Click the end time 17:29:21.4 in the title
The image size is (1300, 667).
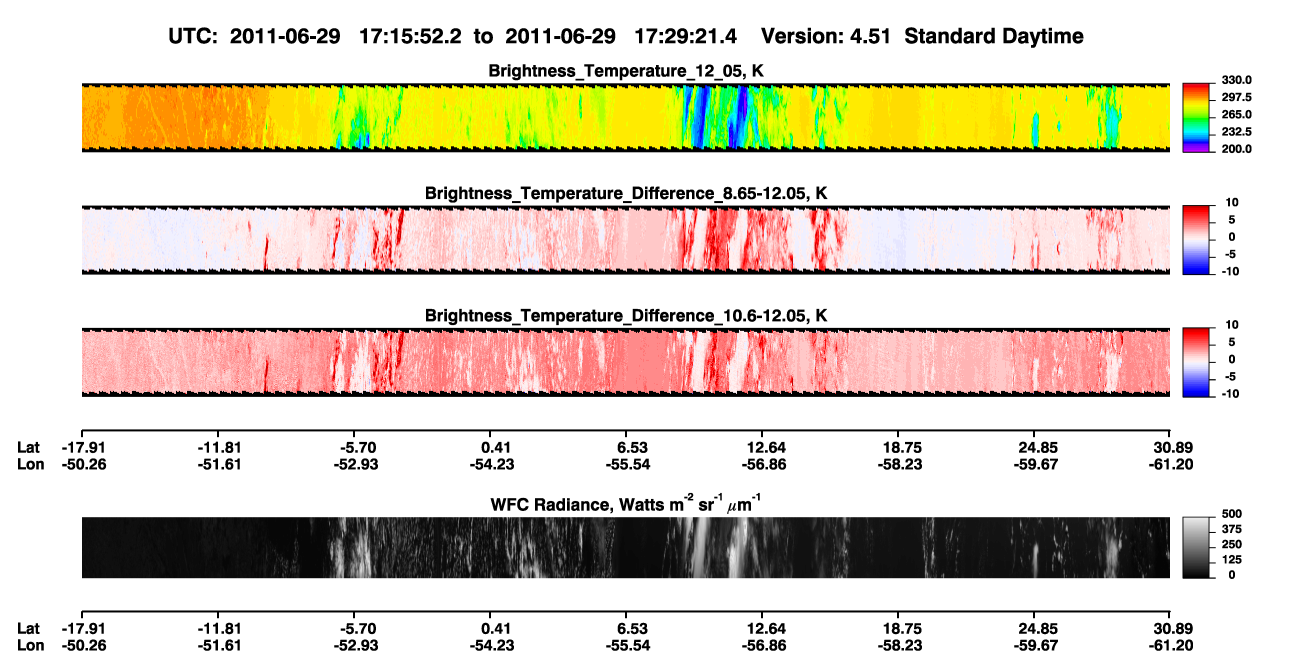686,36
